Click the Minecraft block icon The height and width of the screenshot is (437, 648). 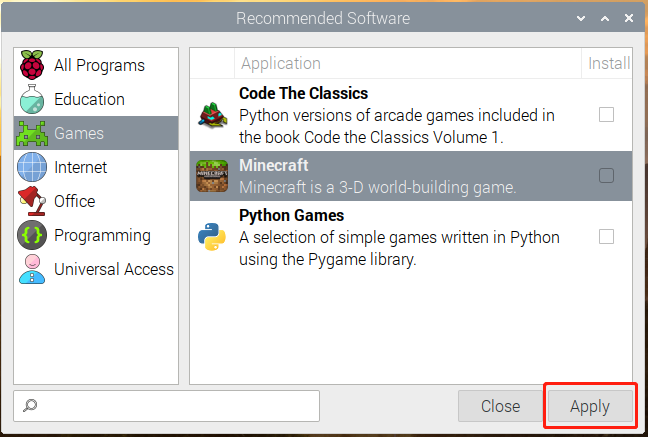click(212, 176)
